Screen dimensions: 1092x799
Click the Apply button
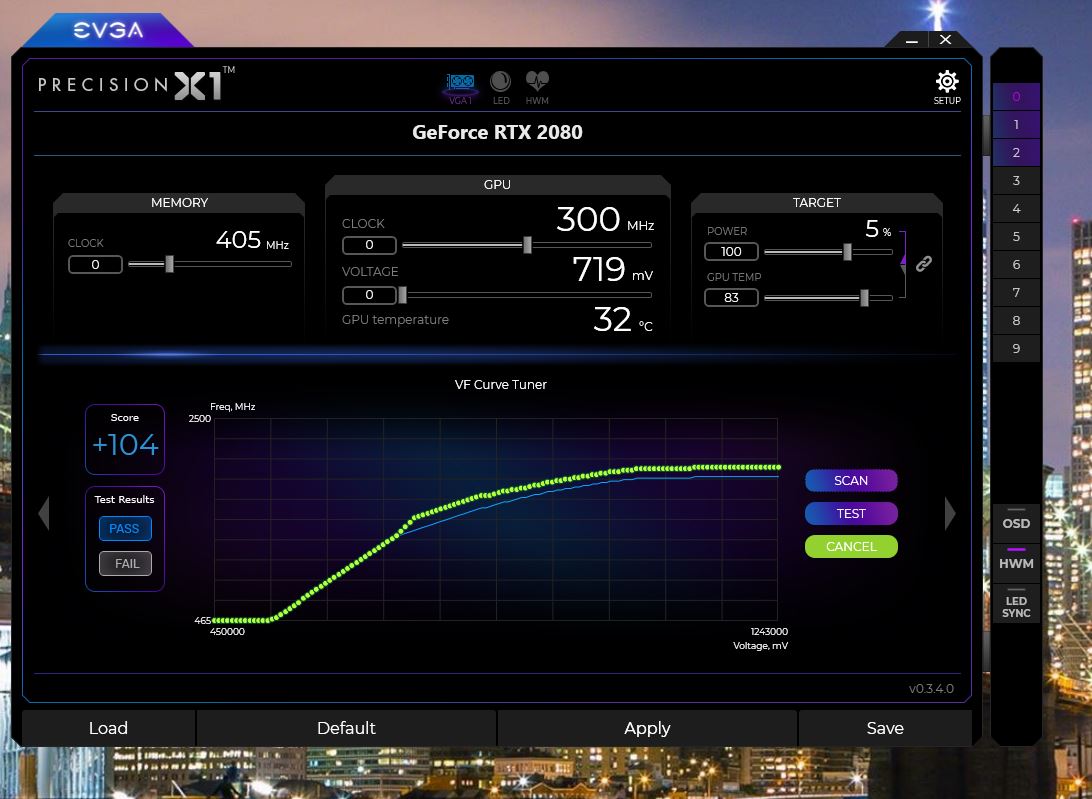647,728
